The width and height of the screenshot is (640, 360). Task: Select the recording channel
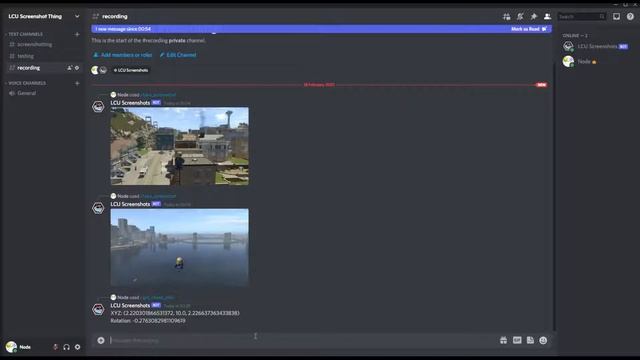click(43, 68)
